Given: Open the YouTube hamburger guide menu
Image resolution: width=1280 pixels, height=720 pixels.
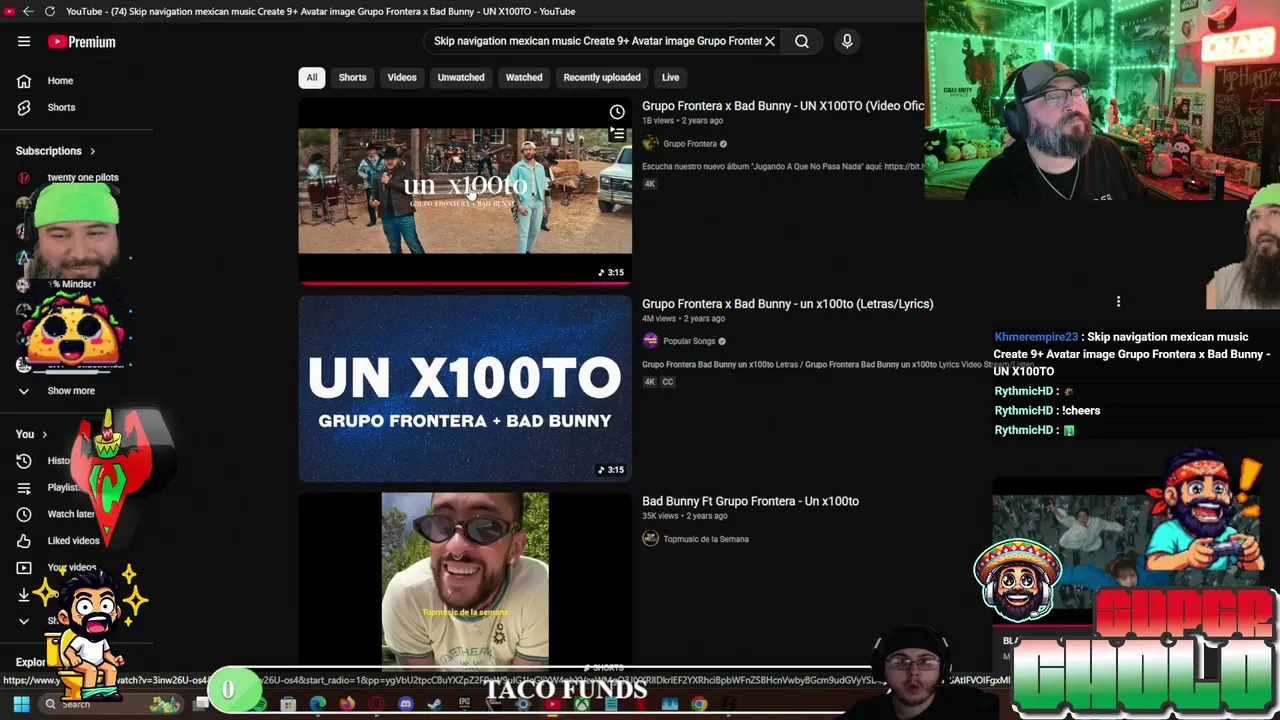Looking at the screenshot, I should [24, 41].
